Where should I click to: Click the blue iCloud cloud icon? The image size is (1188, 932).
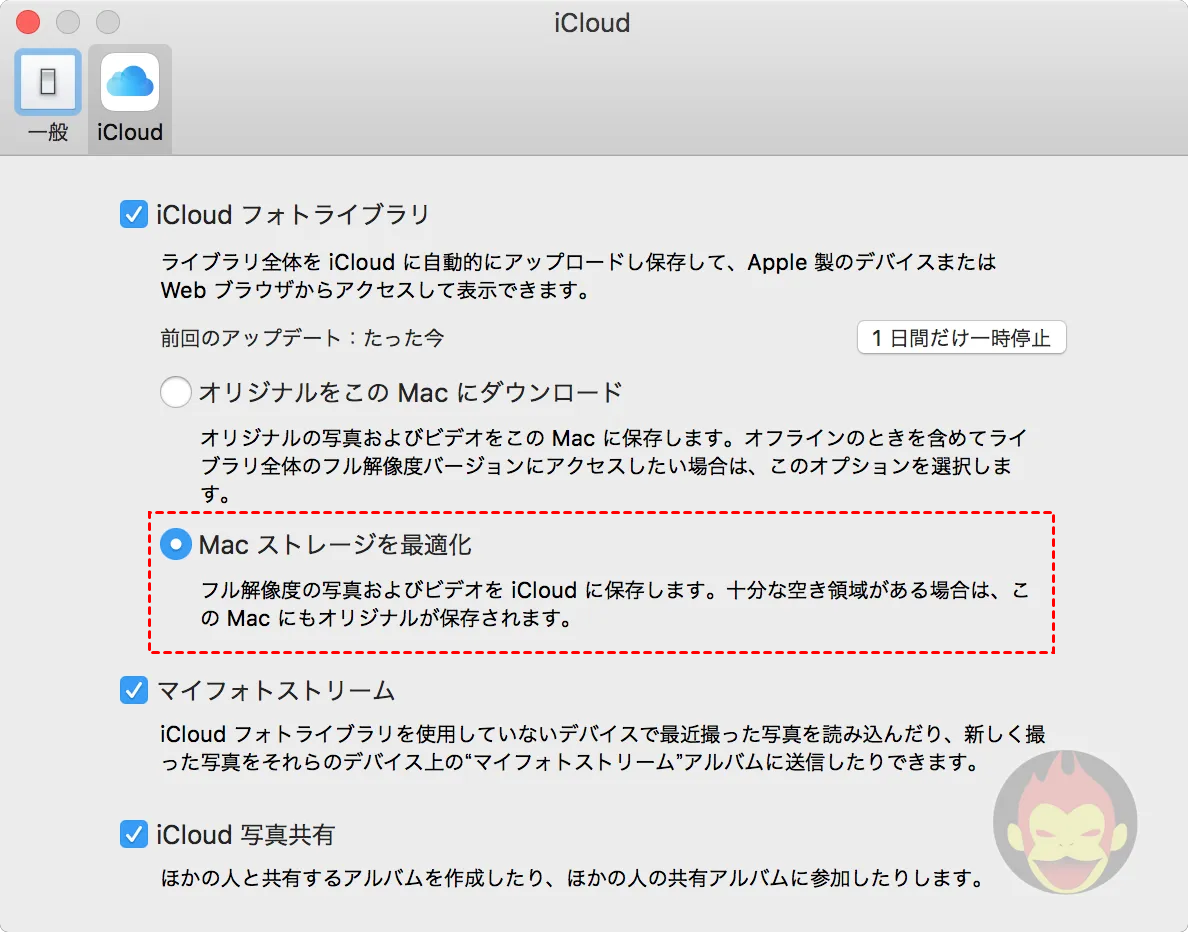pyautogui.click(x=130, y=82)
